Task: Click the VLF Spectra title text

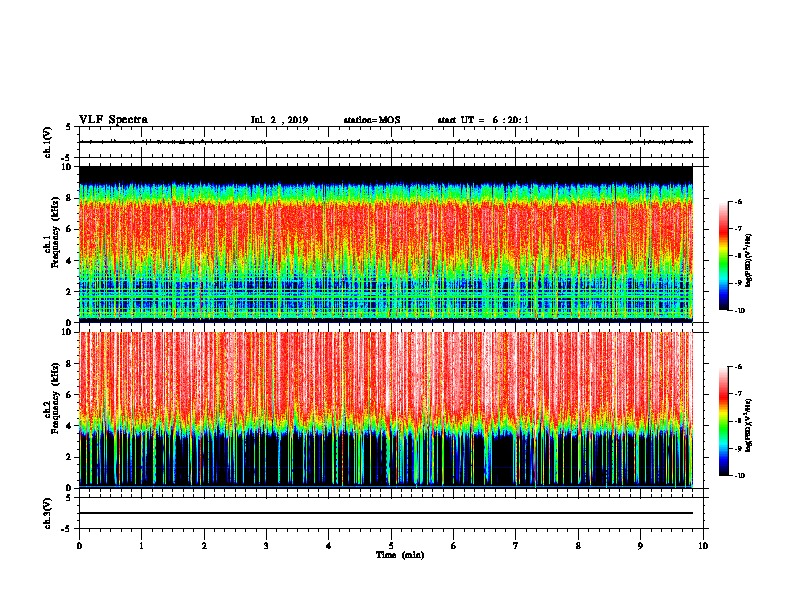Action: coord(113,120)
